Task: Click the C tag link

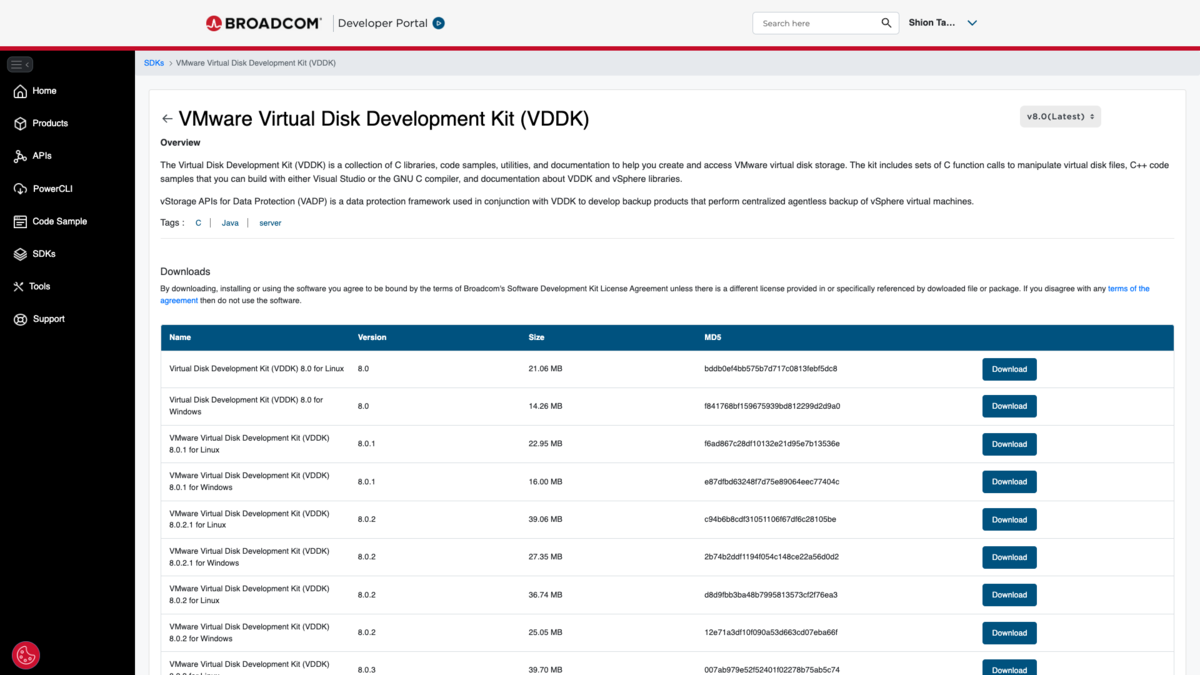Action: [x=198, y=223]
